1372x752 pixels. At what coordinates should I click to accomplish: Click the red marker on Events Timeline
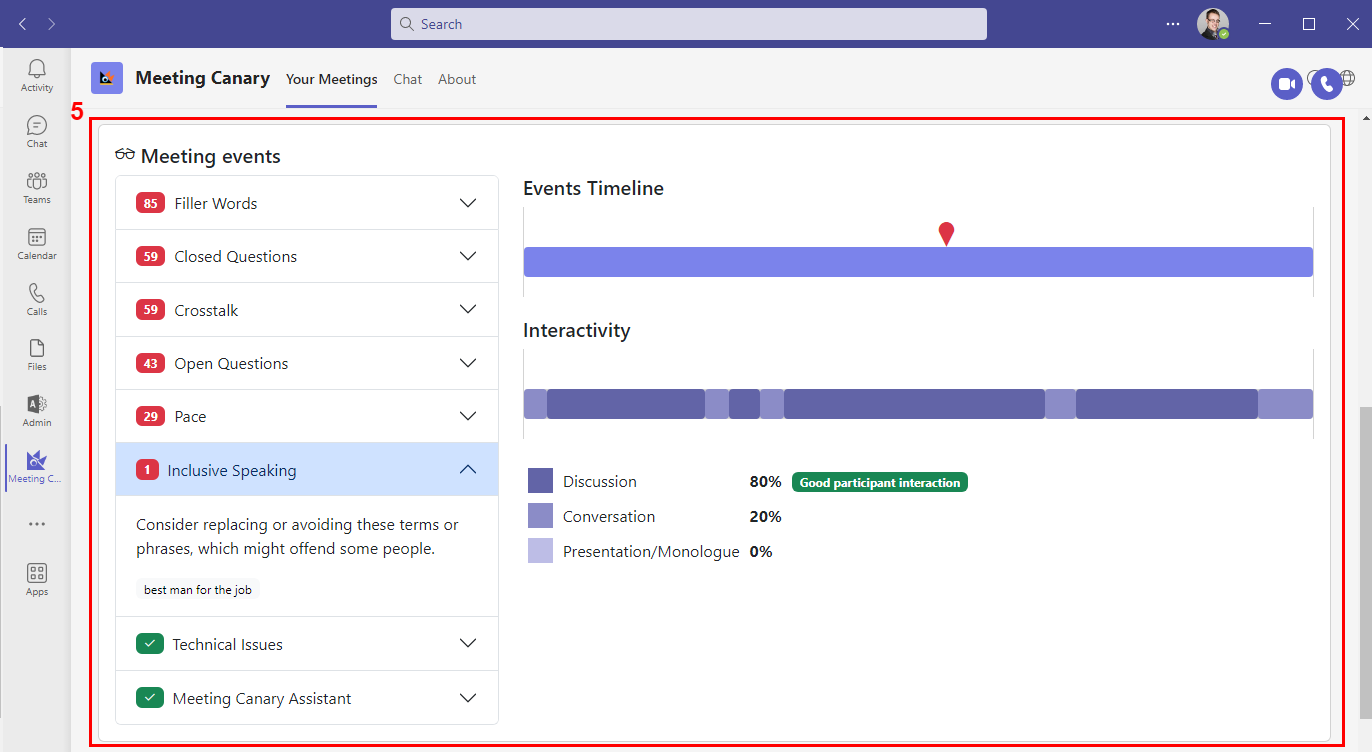[946, 234]
